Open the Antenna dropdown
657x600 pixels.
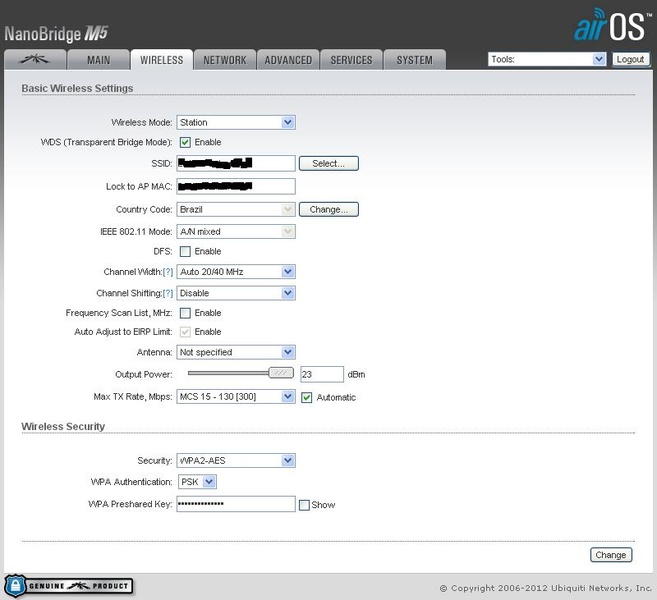(236, 352)
